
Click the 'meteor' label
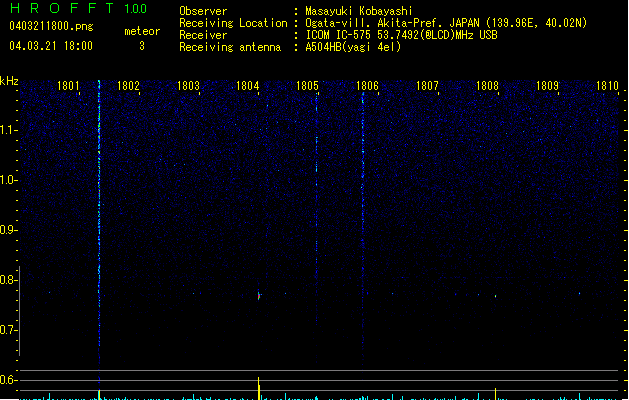(x=142, y=31)
